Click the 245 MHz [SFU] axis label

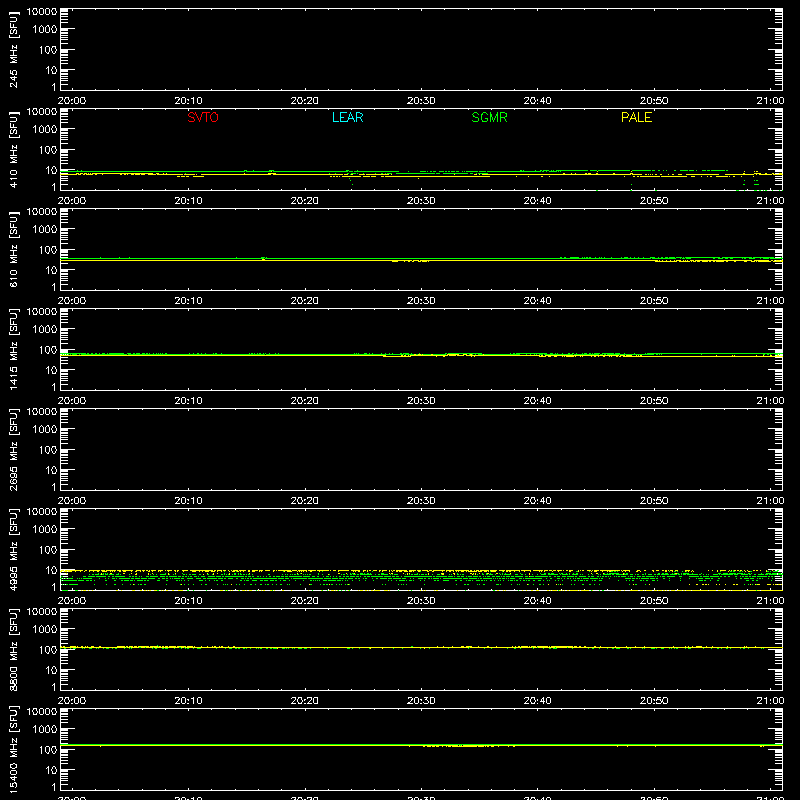[13, 49]
